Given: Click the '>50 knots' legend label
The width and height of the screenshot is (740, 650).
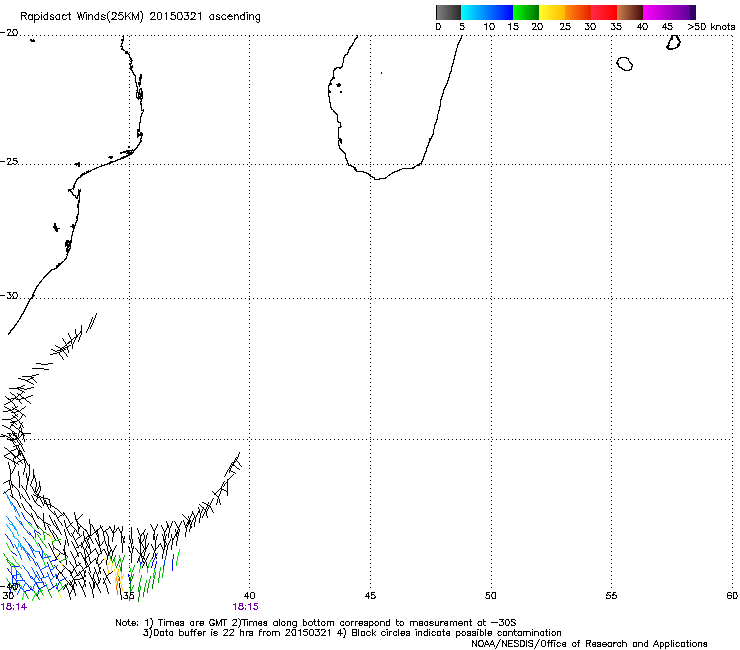Looking at the screenshot, I should 711,27.
